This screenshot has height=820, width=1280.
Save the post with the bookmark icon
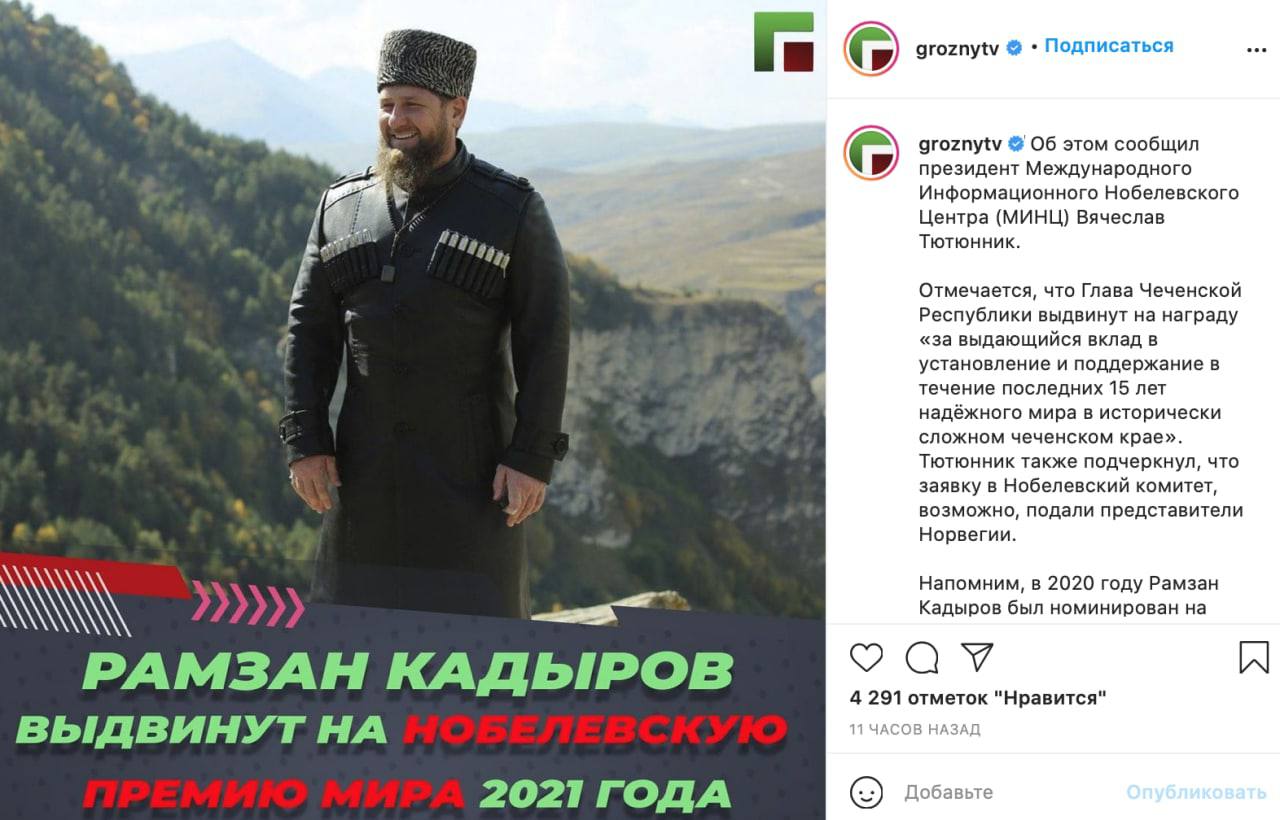[1253, 657]
